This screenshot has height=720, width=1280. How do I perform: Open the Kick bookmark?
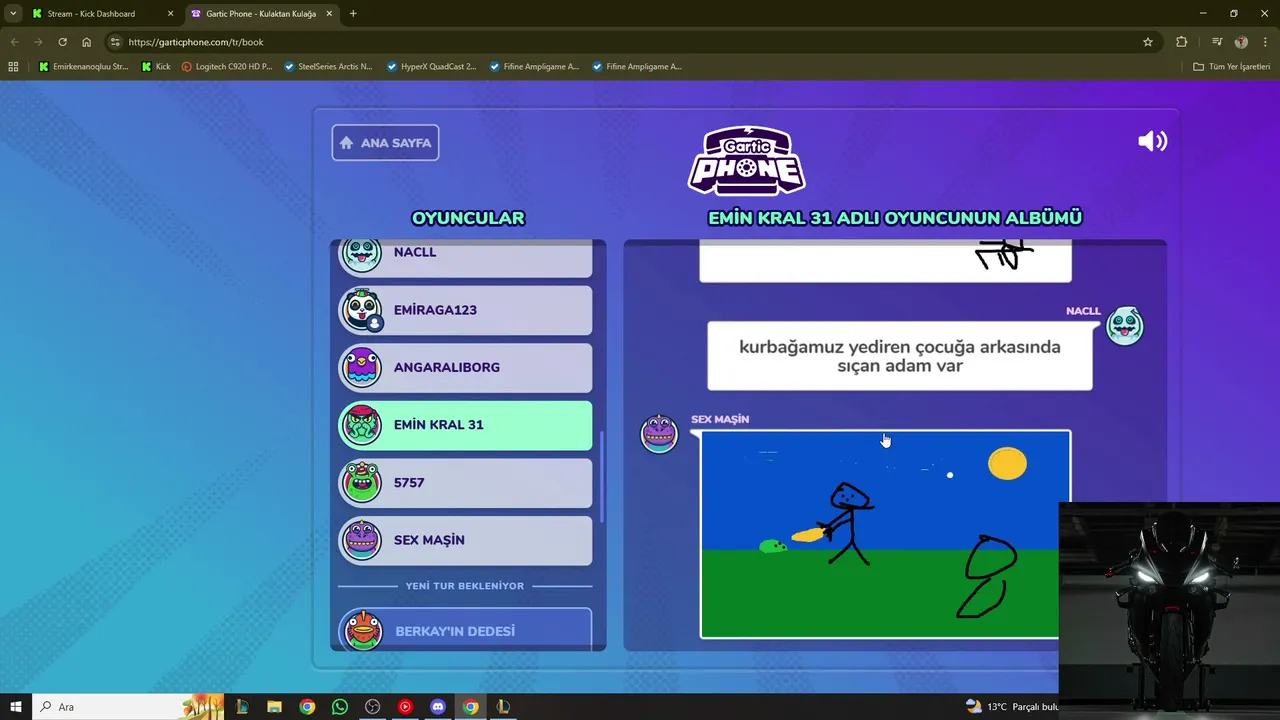(156, 67)
